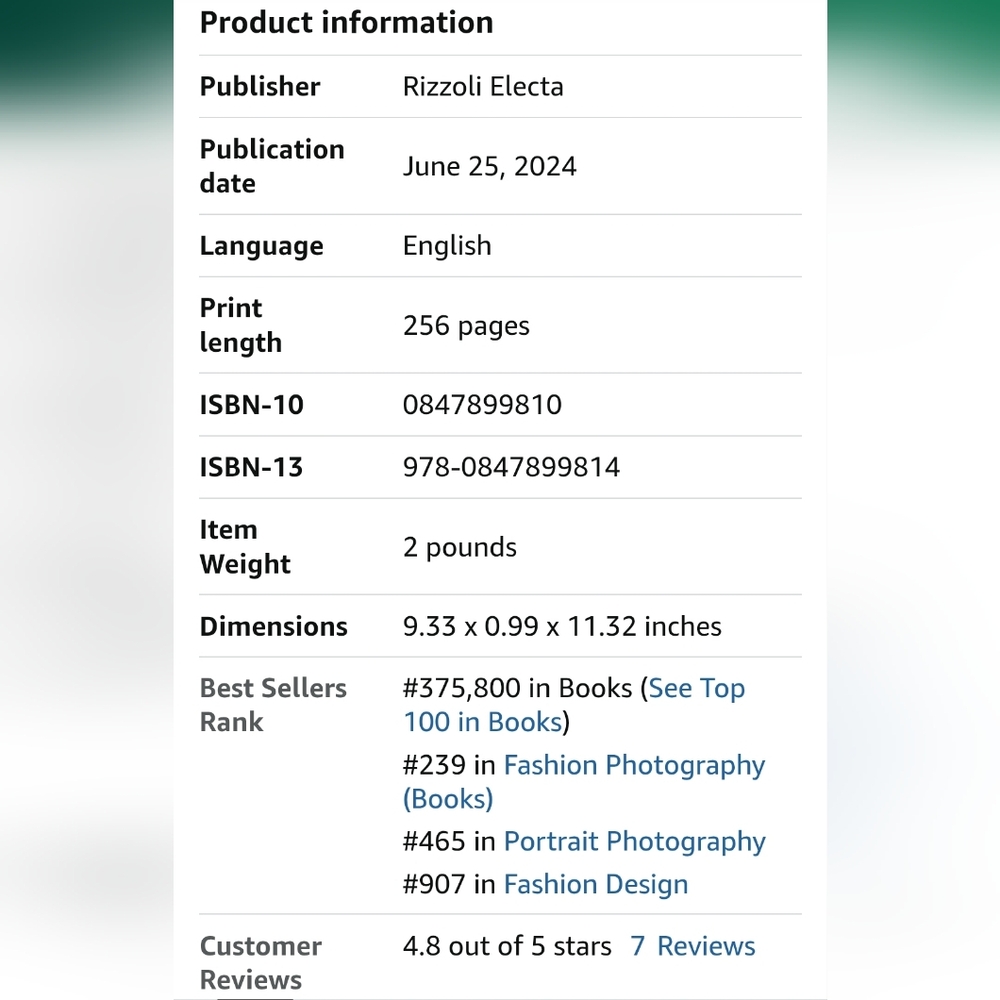View the 7 Reviews link
1000x1000 pixels.
coord(693,946)
